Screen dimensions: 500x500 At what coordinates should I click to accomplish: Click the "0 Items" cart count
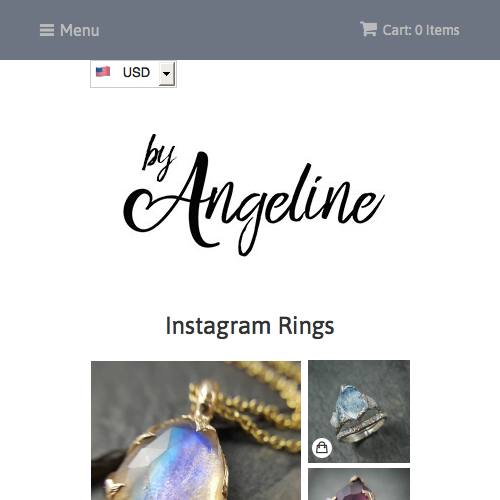[x=437, y=30]
